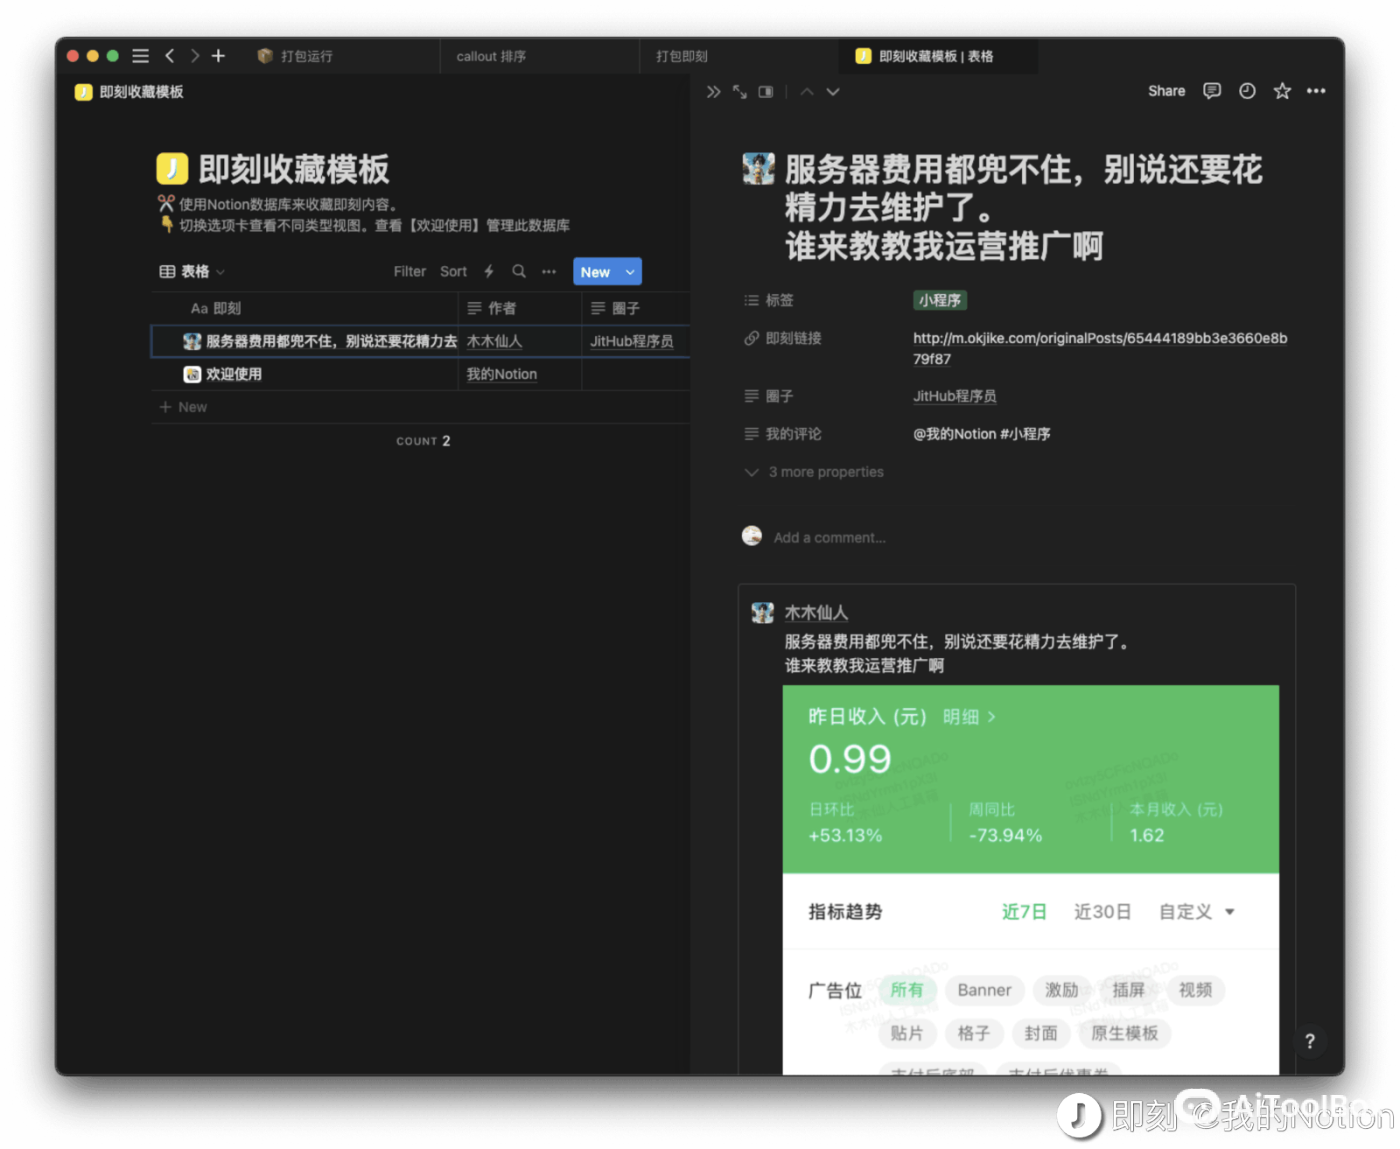Open the help question mark button
This screenshot has width=1400, height=1149.
(x=1310, y=1041)
